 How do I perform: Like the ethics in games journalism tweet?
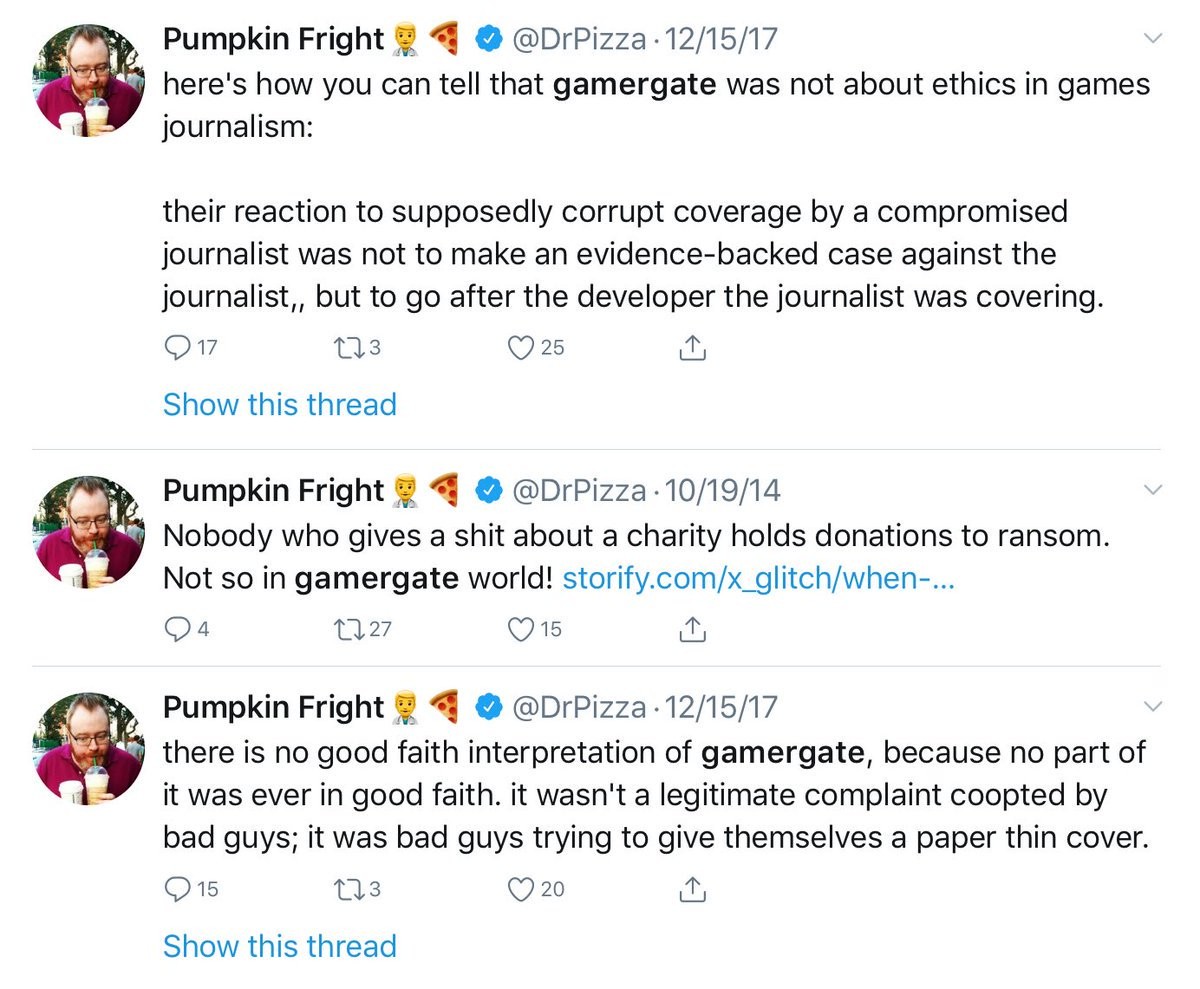point(520,347)
